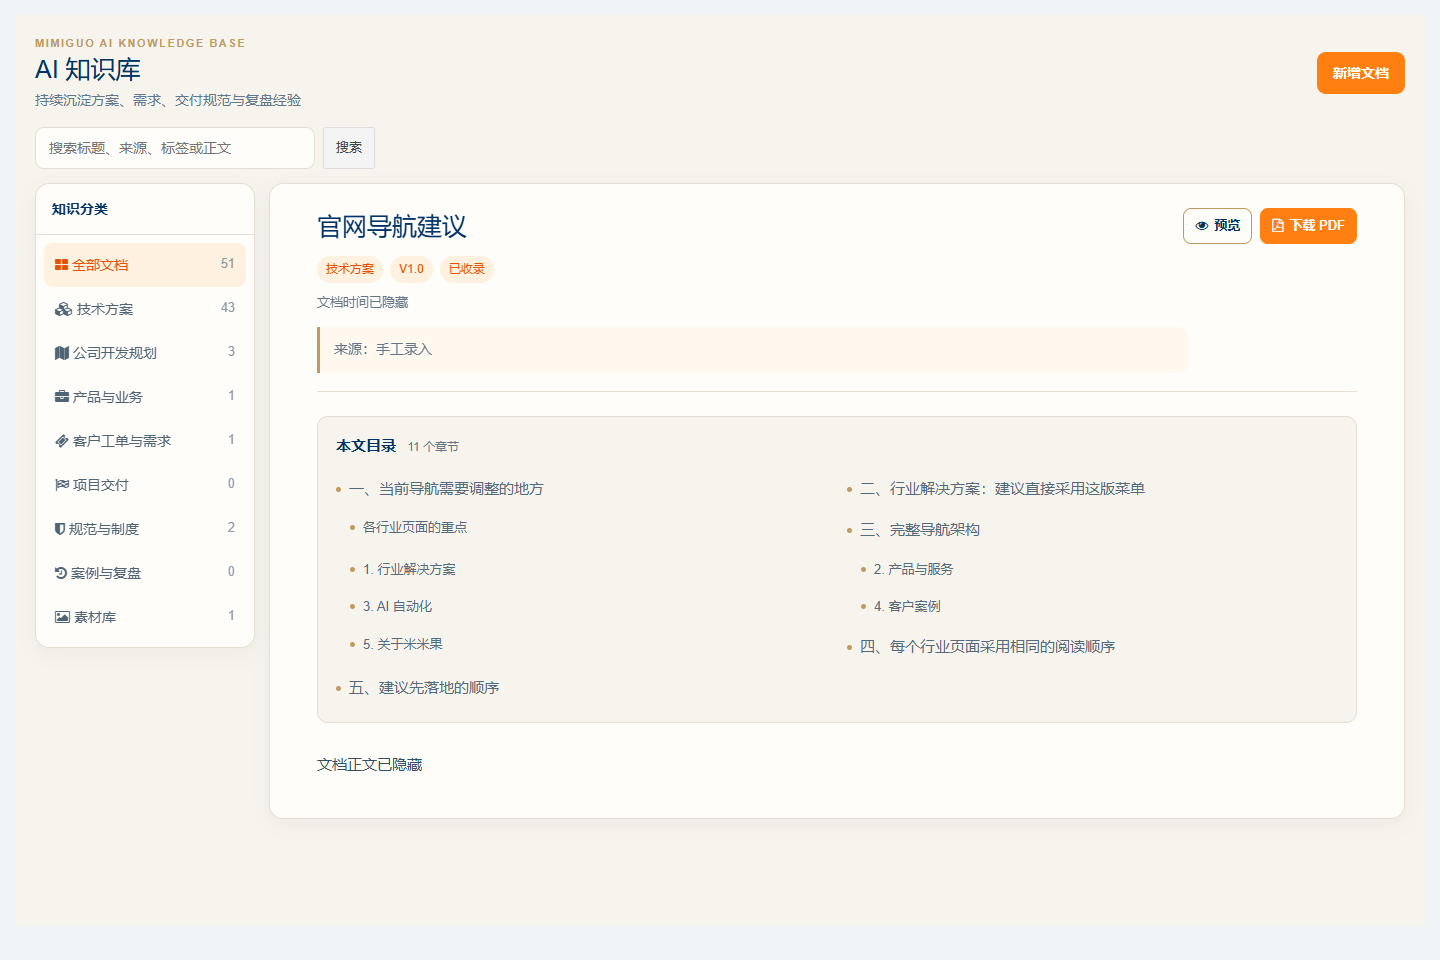Screen dimensions: 1440x960
Task: Click the V1.0 version tag
Action: click(x=411, y=269)
